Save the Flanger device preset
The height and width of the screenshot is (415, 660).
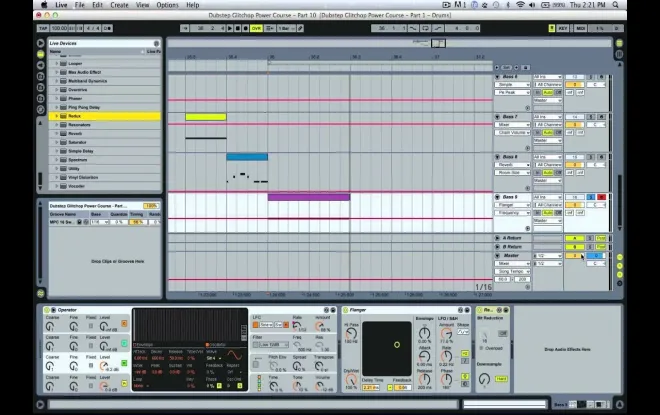pyautogui.click(x=467, y=310)
